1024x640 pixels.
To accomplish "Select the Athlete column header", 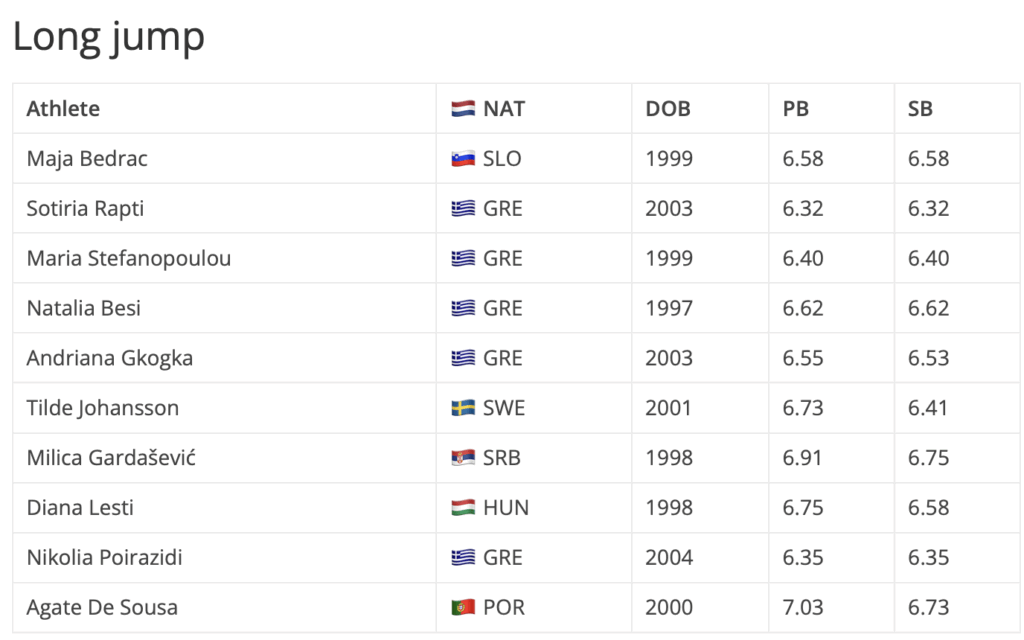I will tap(63, 109).
